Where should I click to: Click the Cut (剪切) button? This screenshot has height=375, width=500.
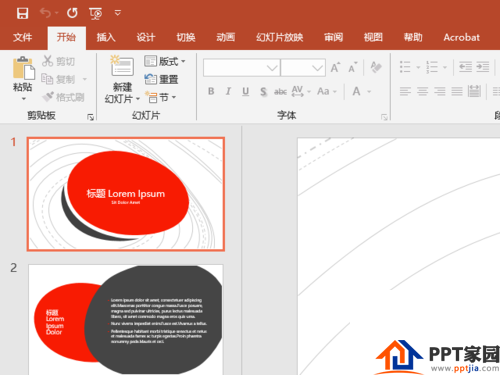pyautogui.click(x=58, y=61)
